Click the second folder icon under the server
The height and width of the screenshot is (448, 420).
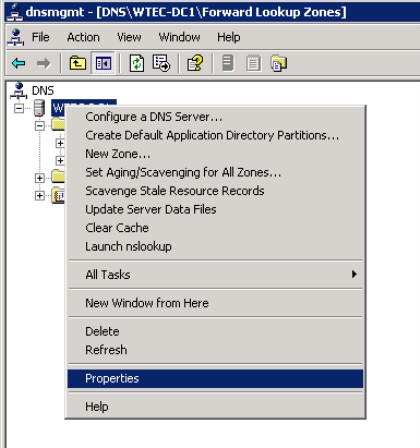pos(58,176)
